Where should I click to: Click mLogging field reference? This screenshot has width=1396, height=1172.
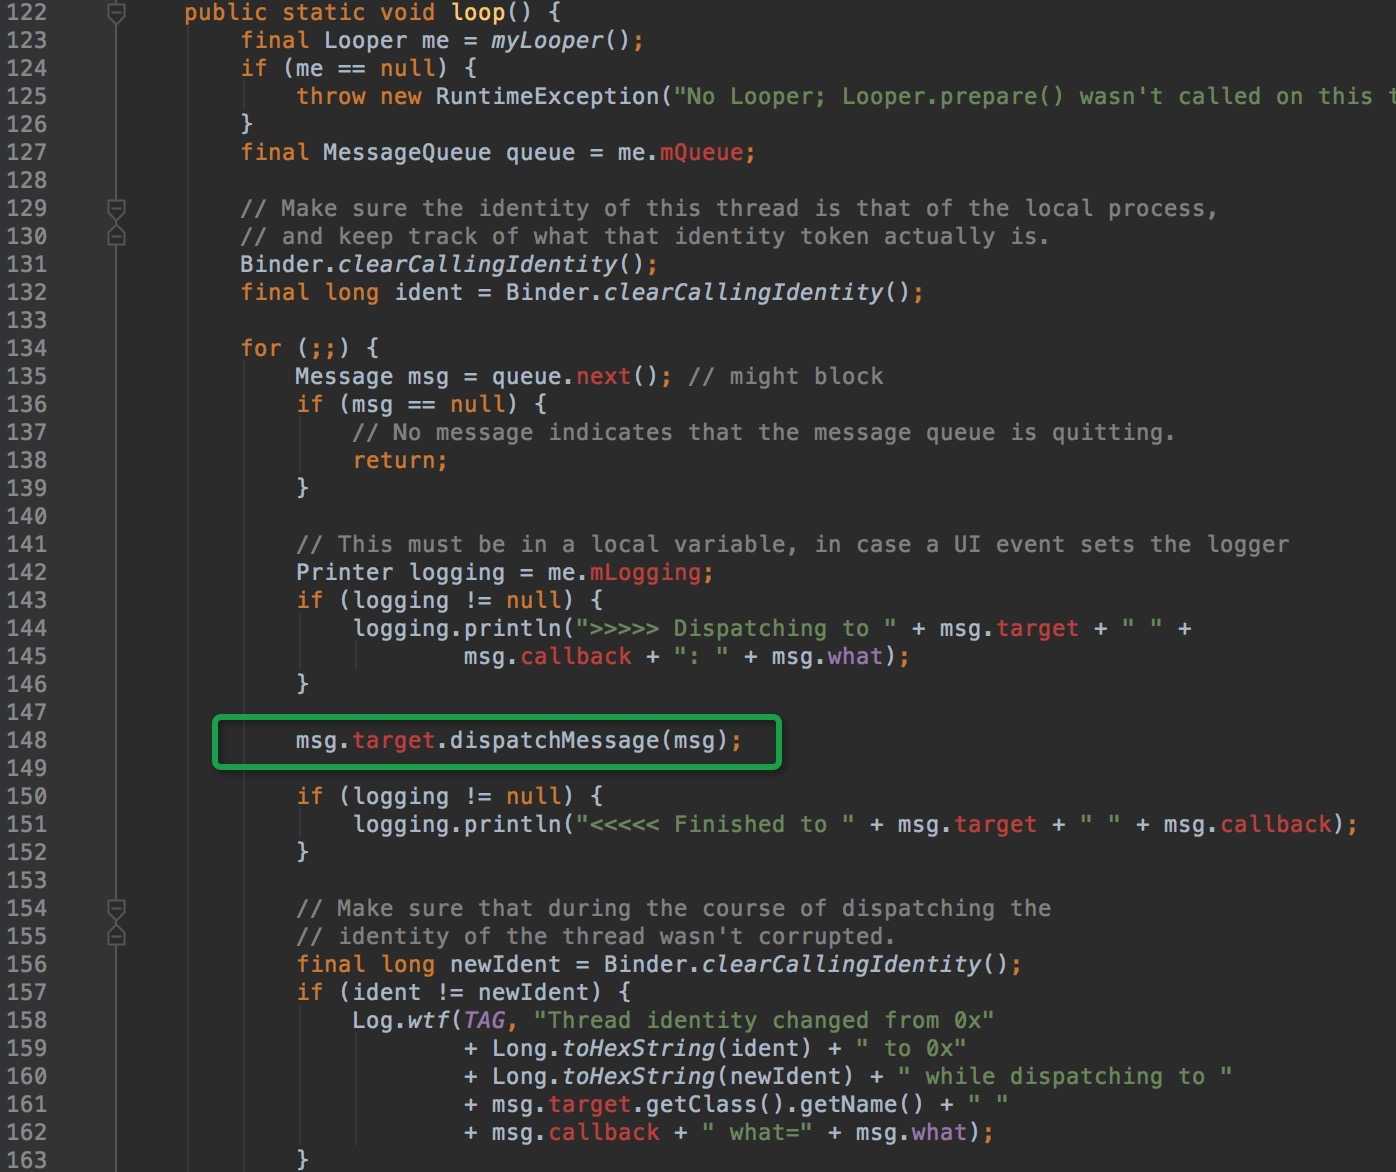(x=645, y=573)
